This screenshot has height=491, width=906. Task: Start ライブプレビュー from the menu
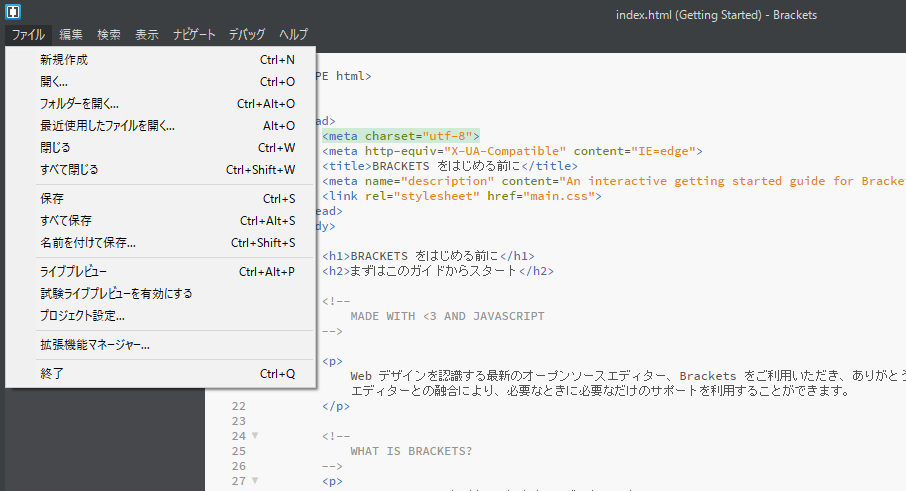point(161,271)
